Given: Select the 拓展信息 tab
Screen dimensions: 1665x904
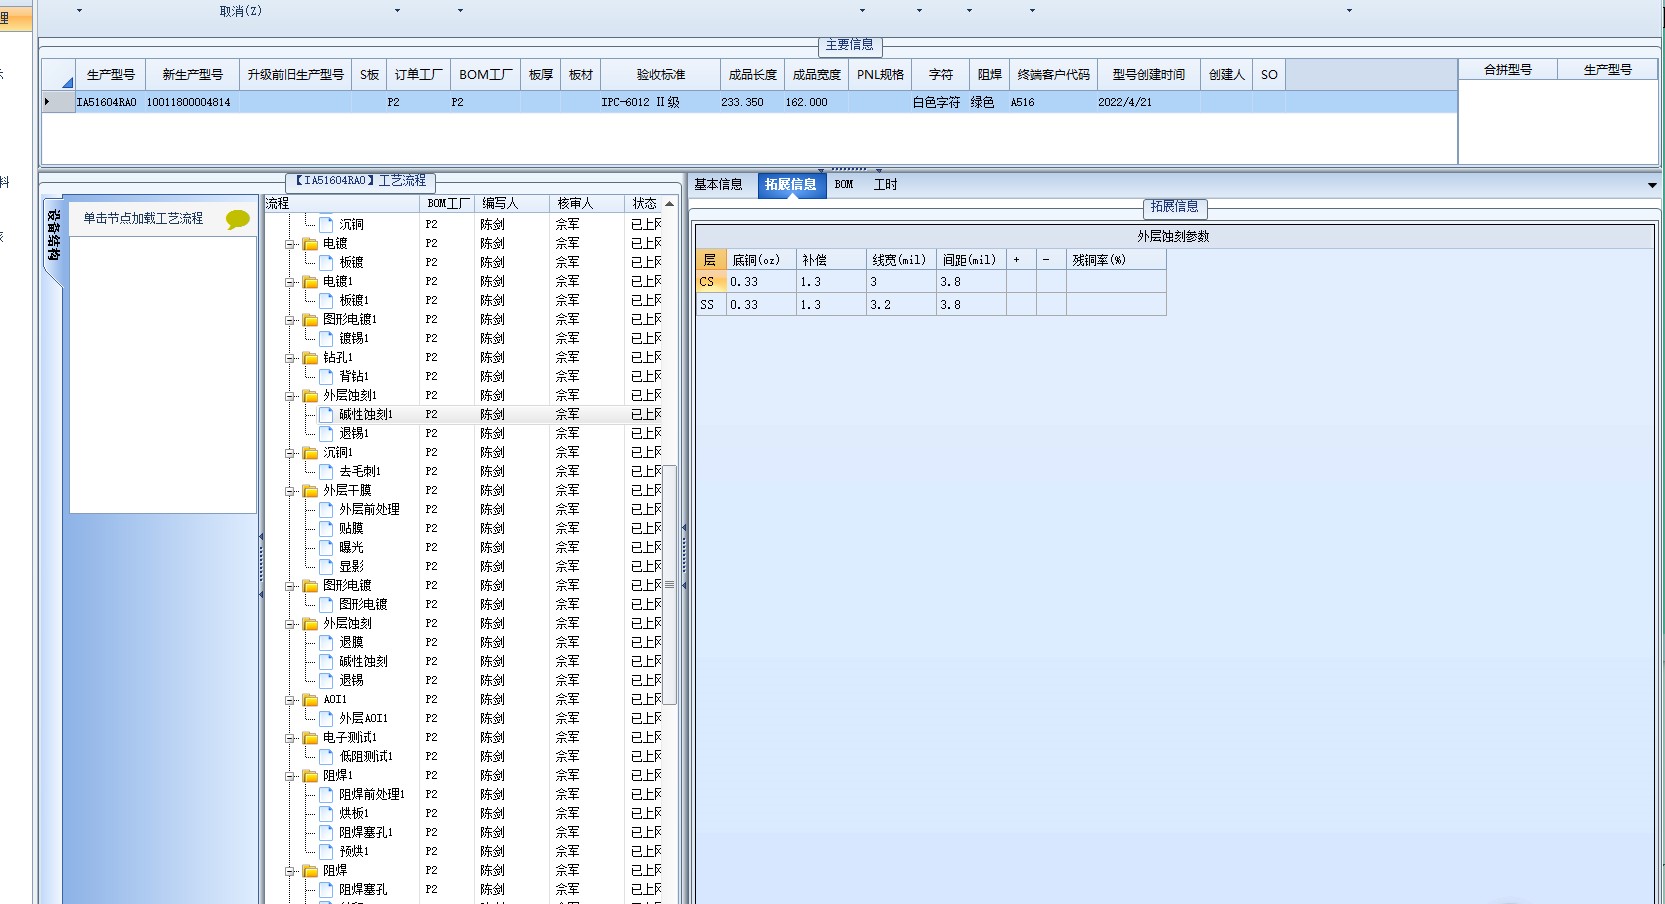Looking at the screenshot, I should [x=791, y=185].
